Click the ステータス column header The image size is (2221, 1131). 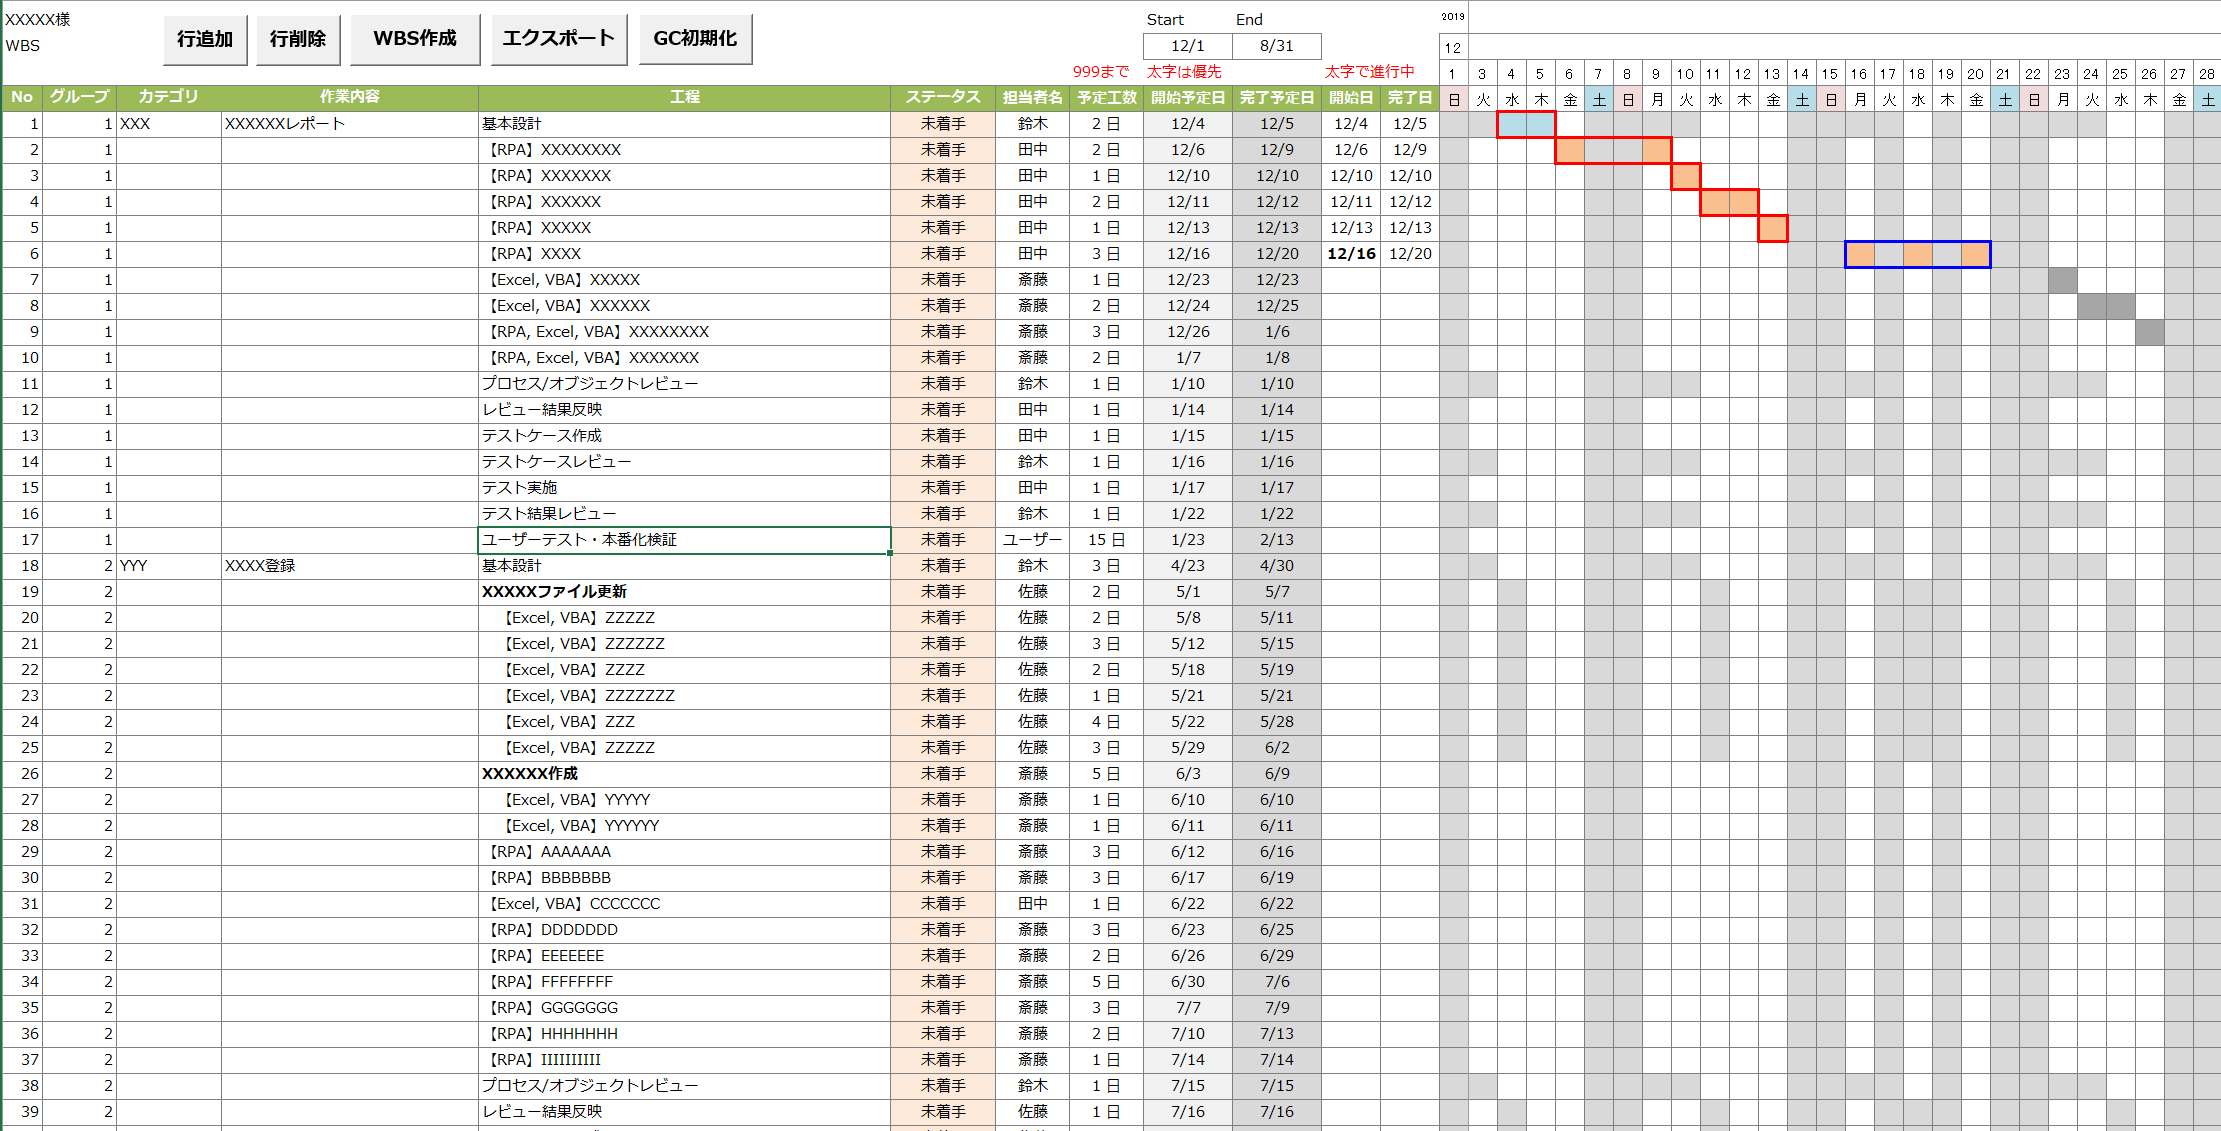942,97
